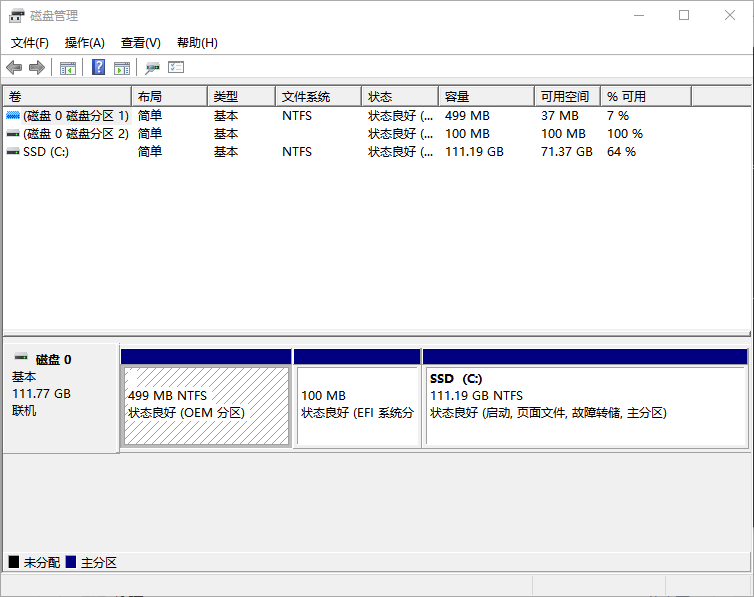Click the black 未分配 legend swatch

pos(14,562)
